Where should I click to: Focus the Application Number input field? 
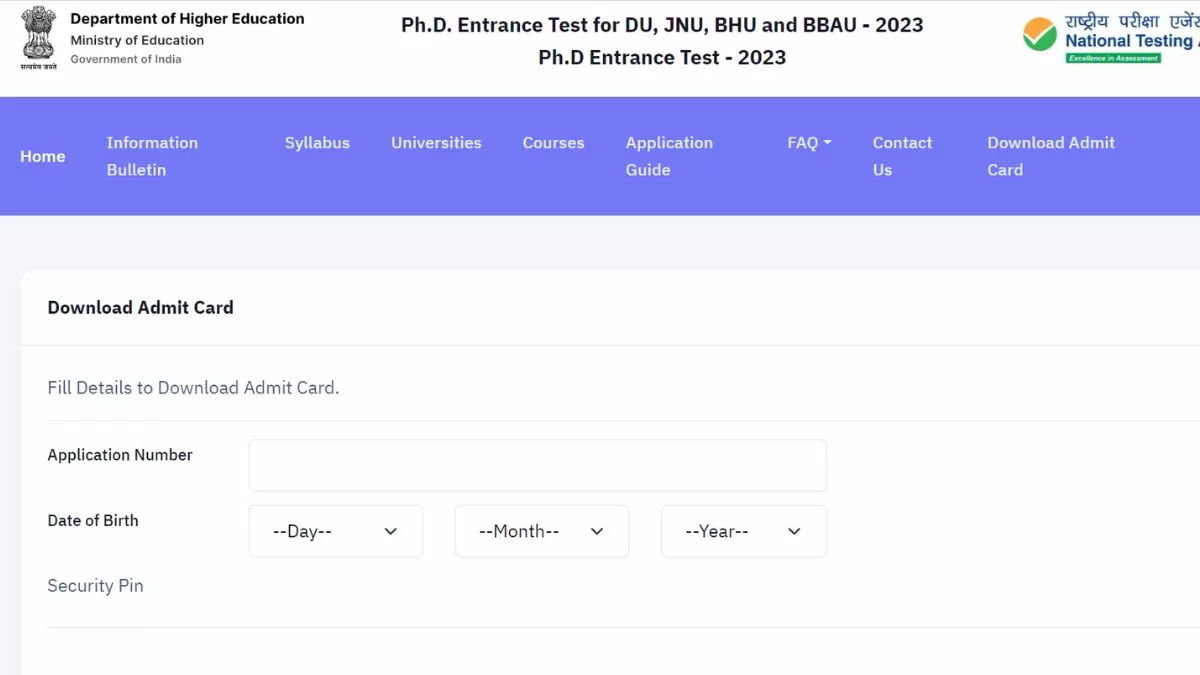tap(537, 465)
